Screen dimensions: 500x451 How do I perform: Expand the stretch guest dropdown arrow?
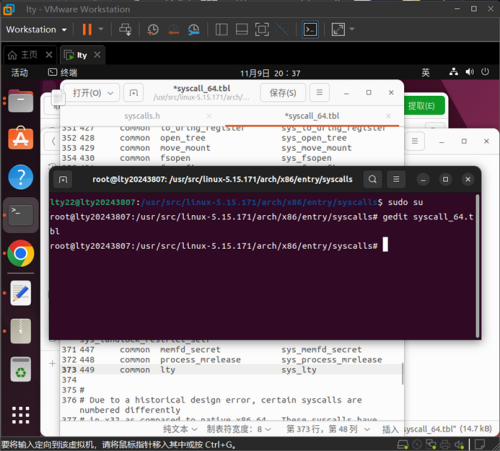point(352,29)
